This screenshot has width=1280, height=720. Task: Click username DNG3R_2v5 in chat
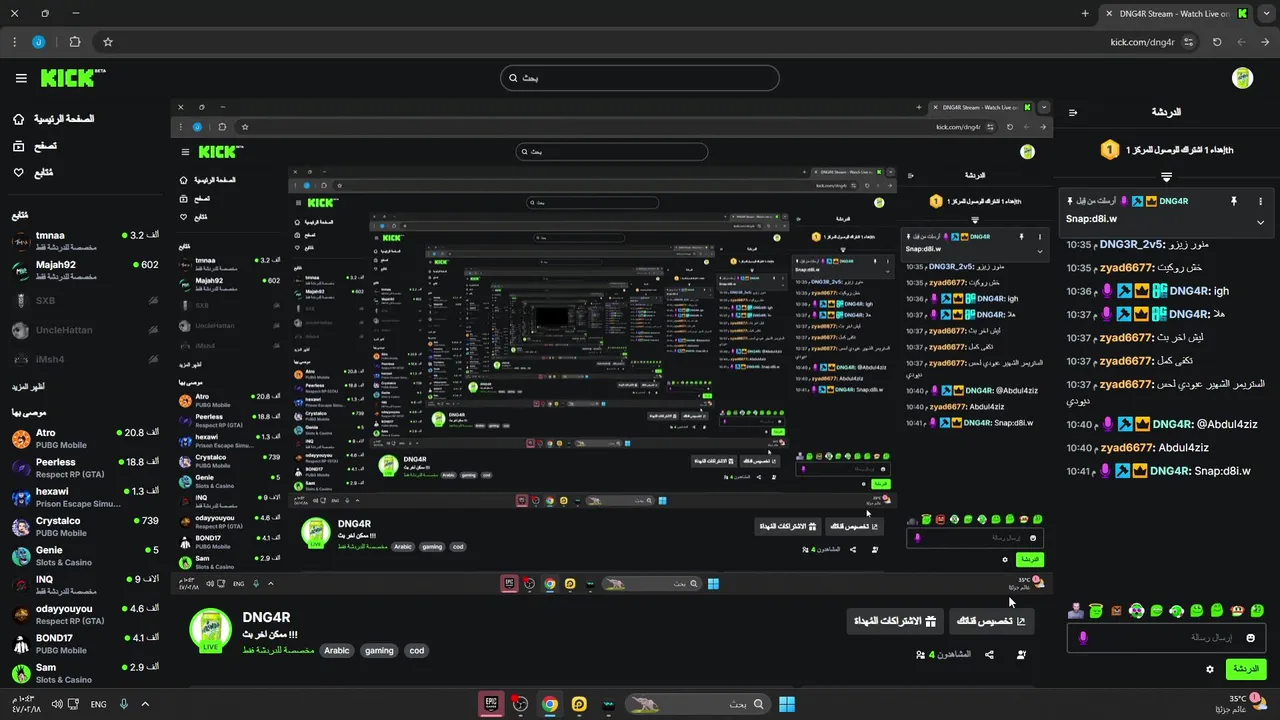point(1132,244)
